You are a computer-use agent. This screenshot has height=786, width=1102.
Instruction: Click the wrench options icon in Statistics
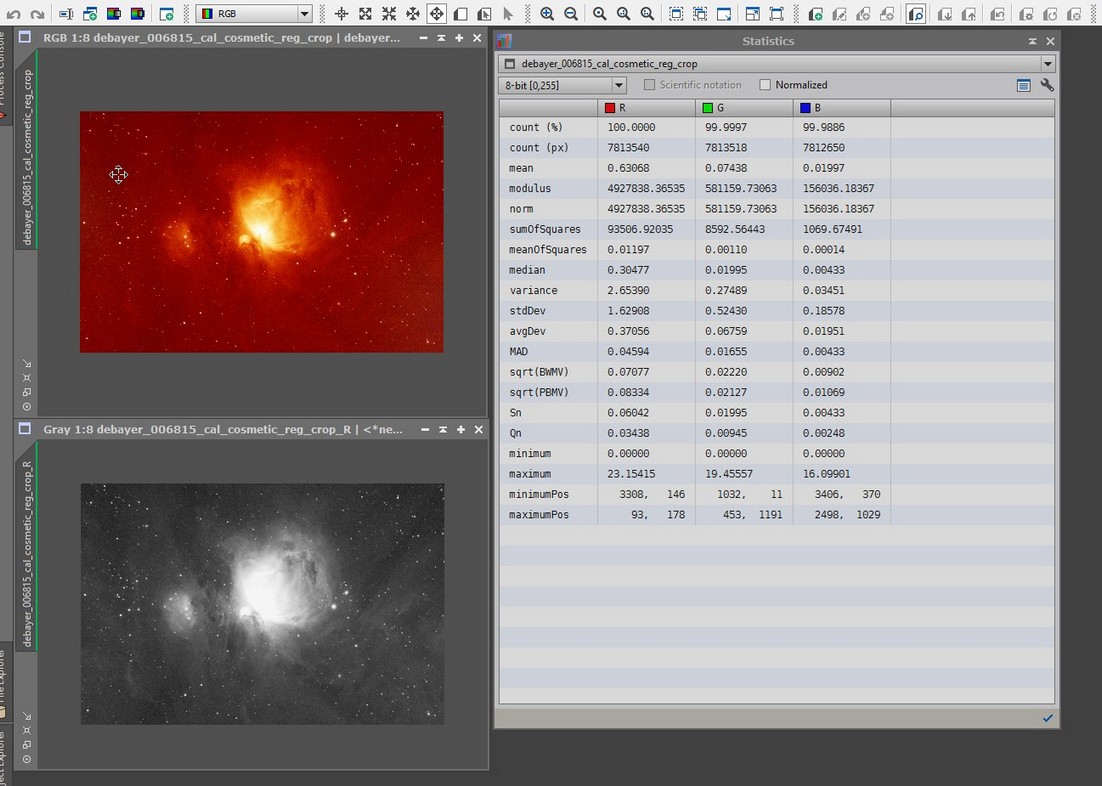coord(1047,85)
